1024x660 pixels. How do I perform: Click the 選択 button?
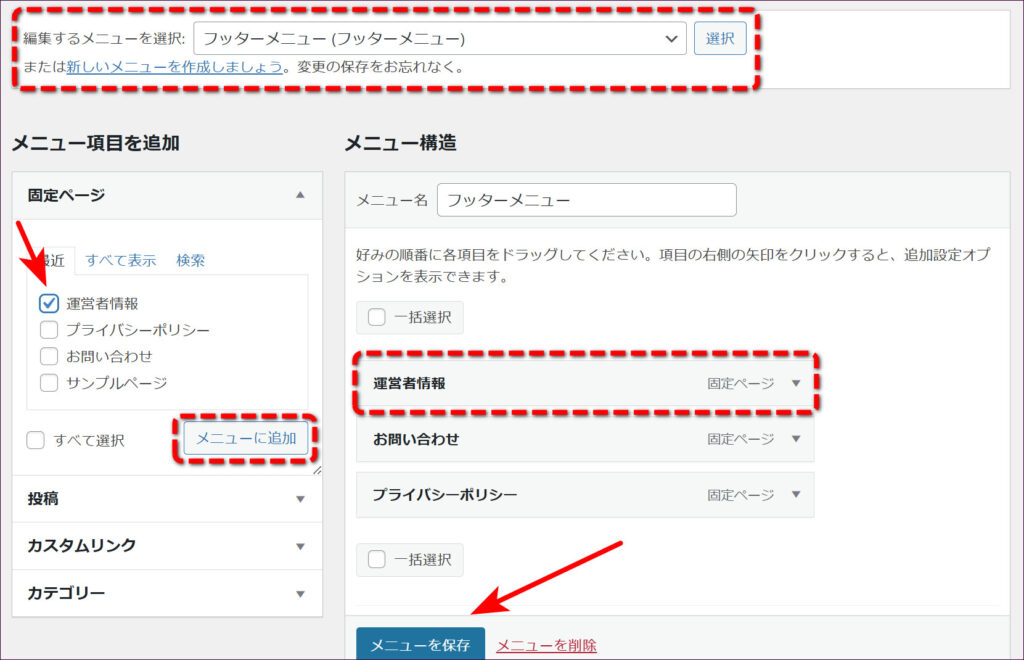[x=720, y=39]
